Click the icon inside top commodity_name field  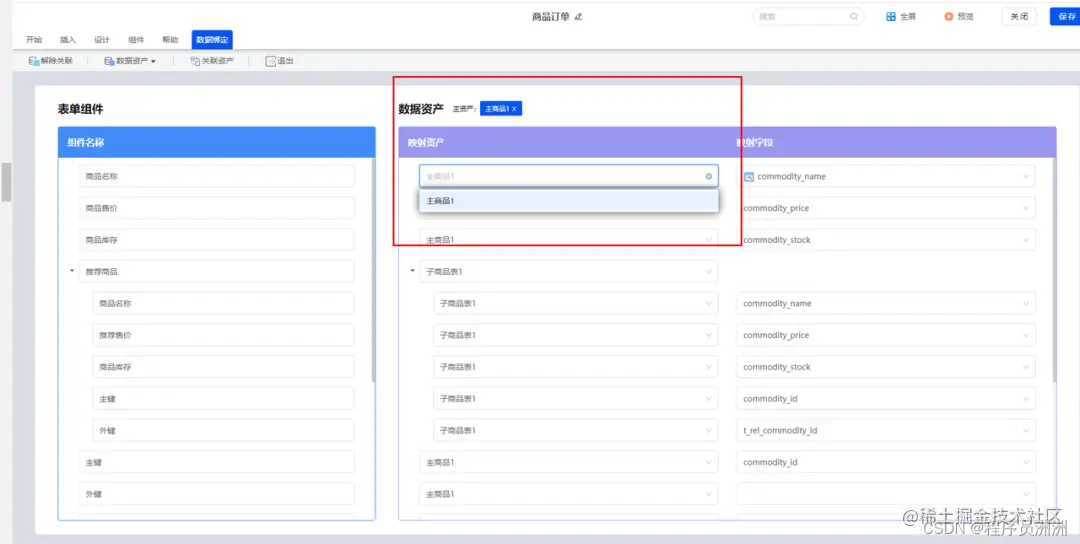point(749,176)
